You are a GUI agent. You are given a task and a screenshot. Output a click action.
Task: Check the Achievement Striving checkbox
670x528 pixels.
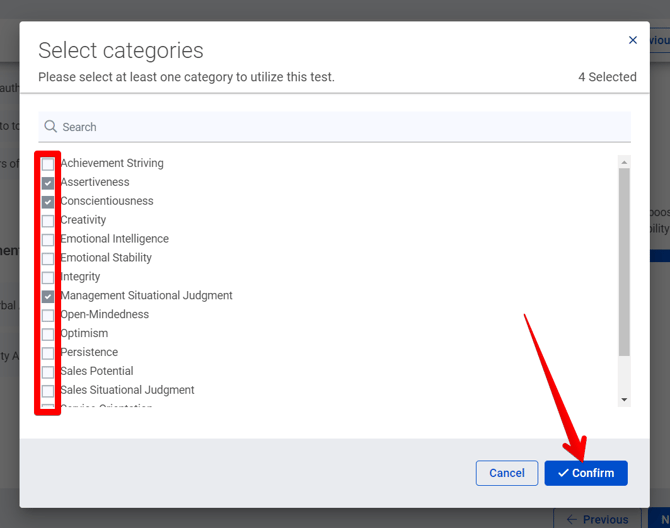[48, 164]
